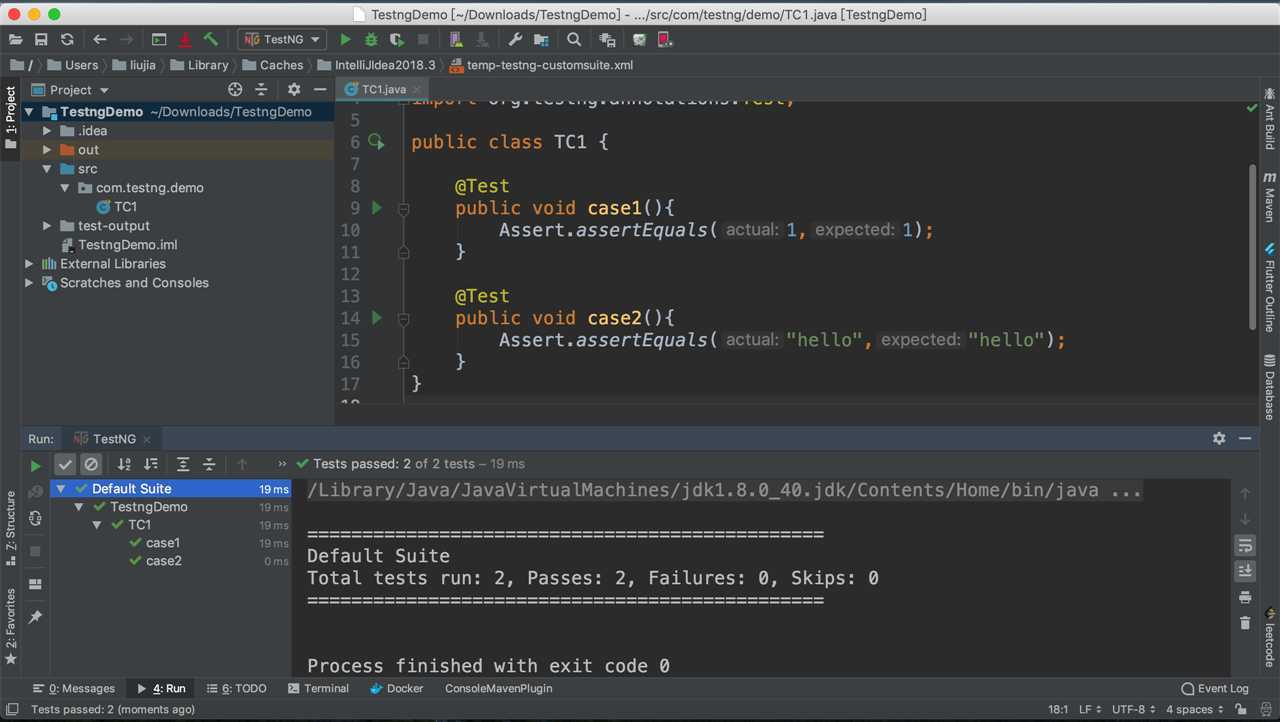Image resolution: width=1280 pixels, height=722 pixels.
Task: Open the Docker tool window
Action: coord(397,688)
